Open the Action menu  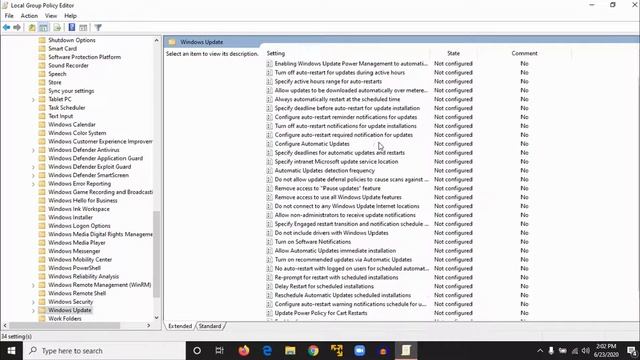coord(29,16)
